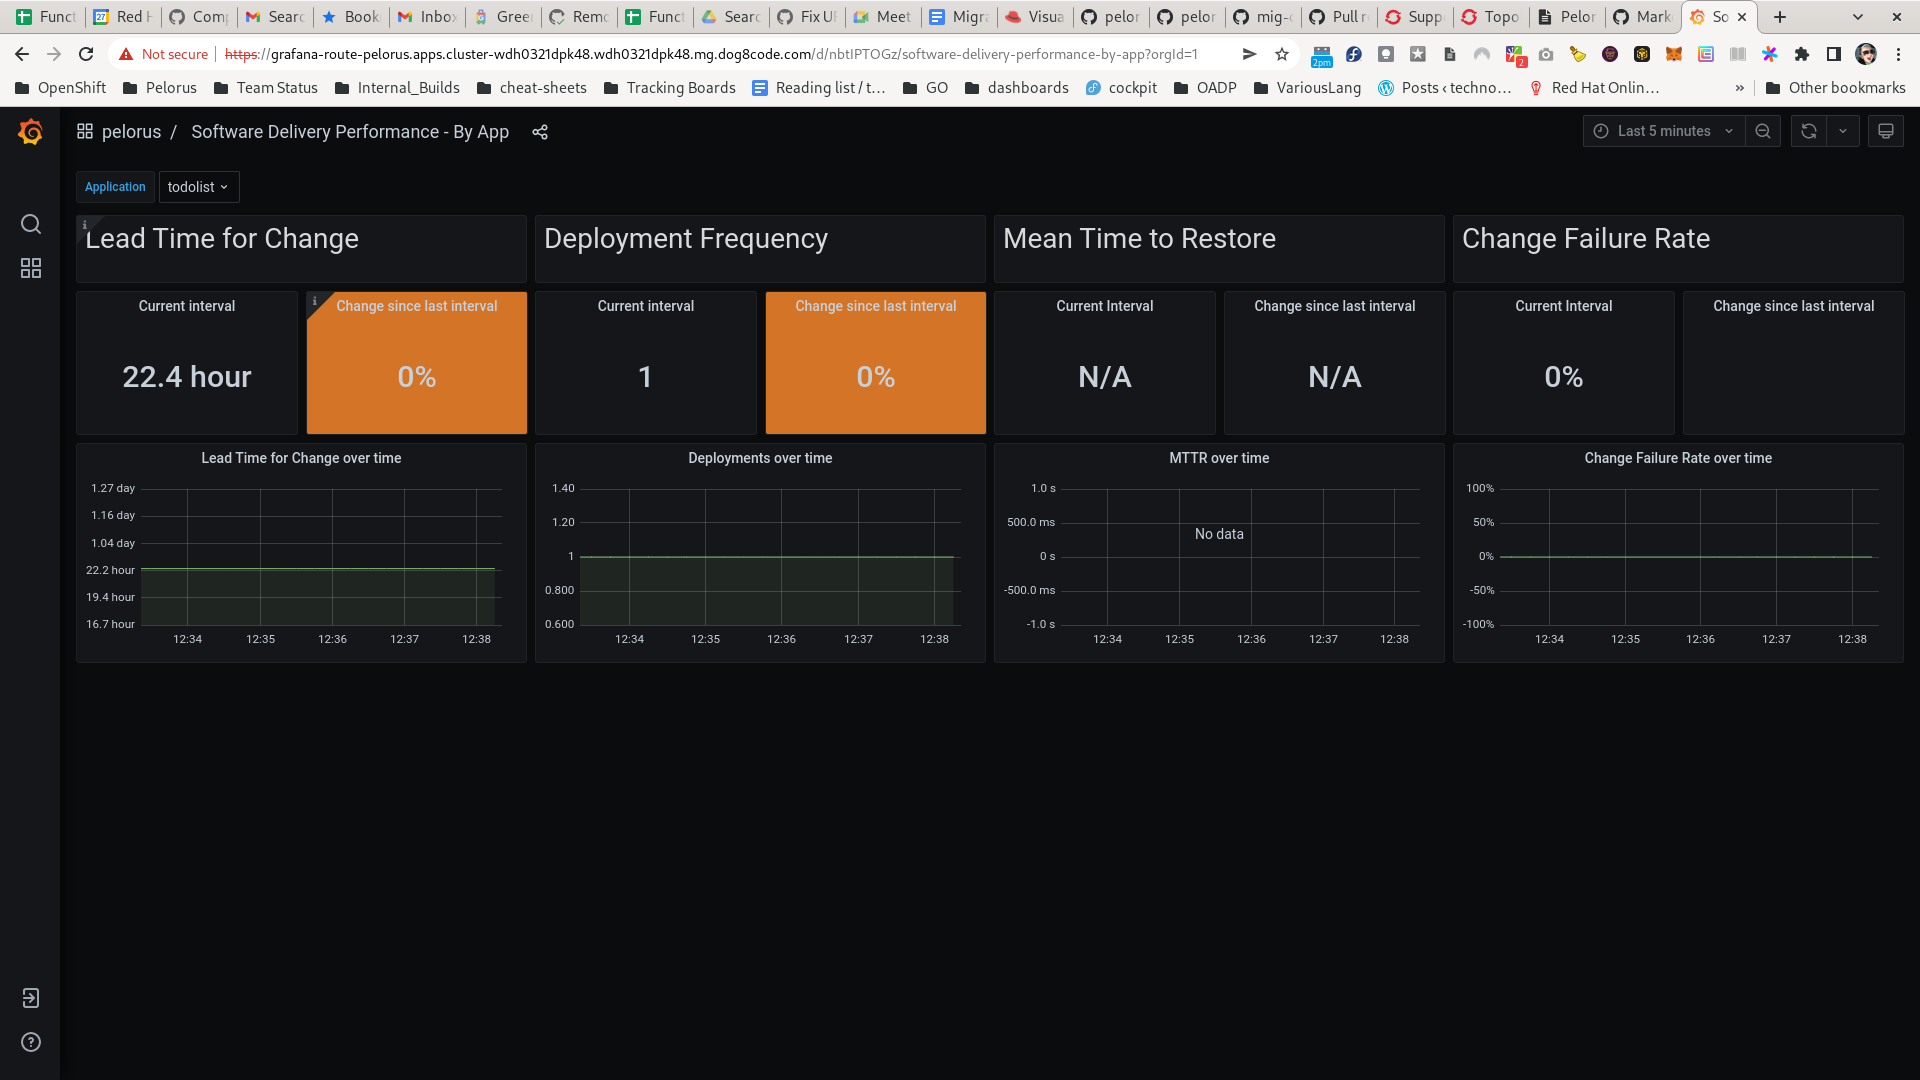View Not secure site information warning
This screenshot has height=1080, width=1920.
(x=163, y=54)
